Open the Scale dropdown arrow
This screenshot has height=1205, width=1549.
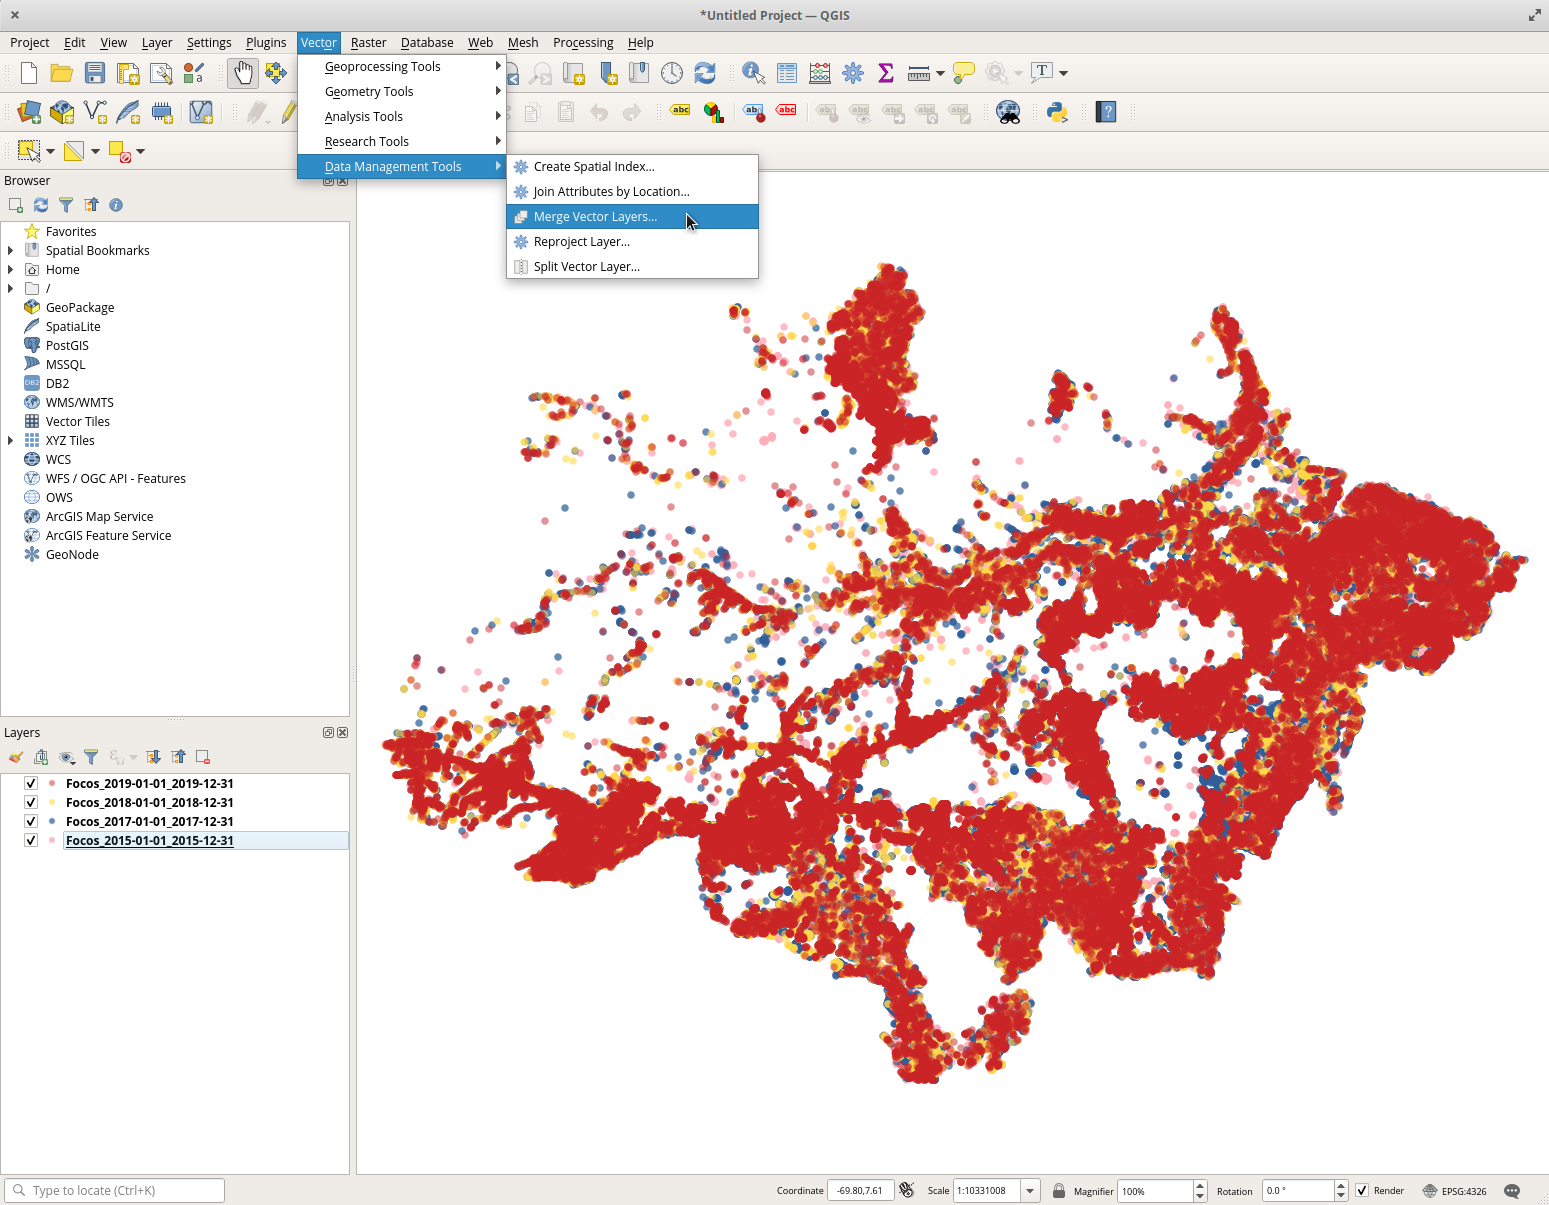tap(1030, 1191)
